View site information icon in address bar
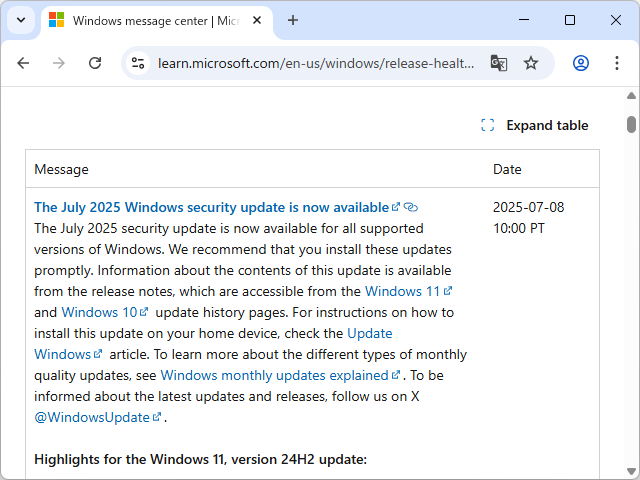The image size is (640, 480). point(138,63)
